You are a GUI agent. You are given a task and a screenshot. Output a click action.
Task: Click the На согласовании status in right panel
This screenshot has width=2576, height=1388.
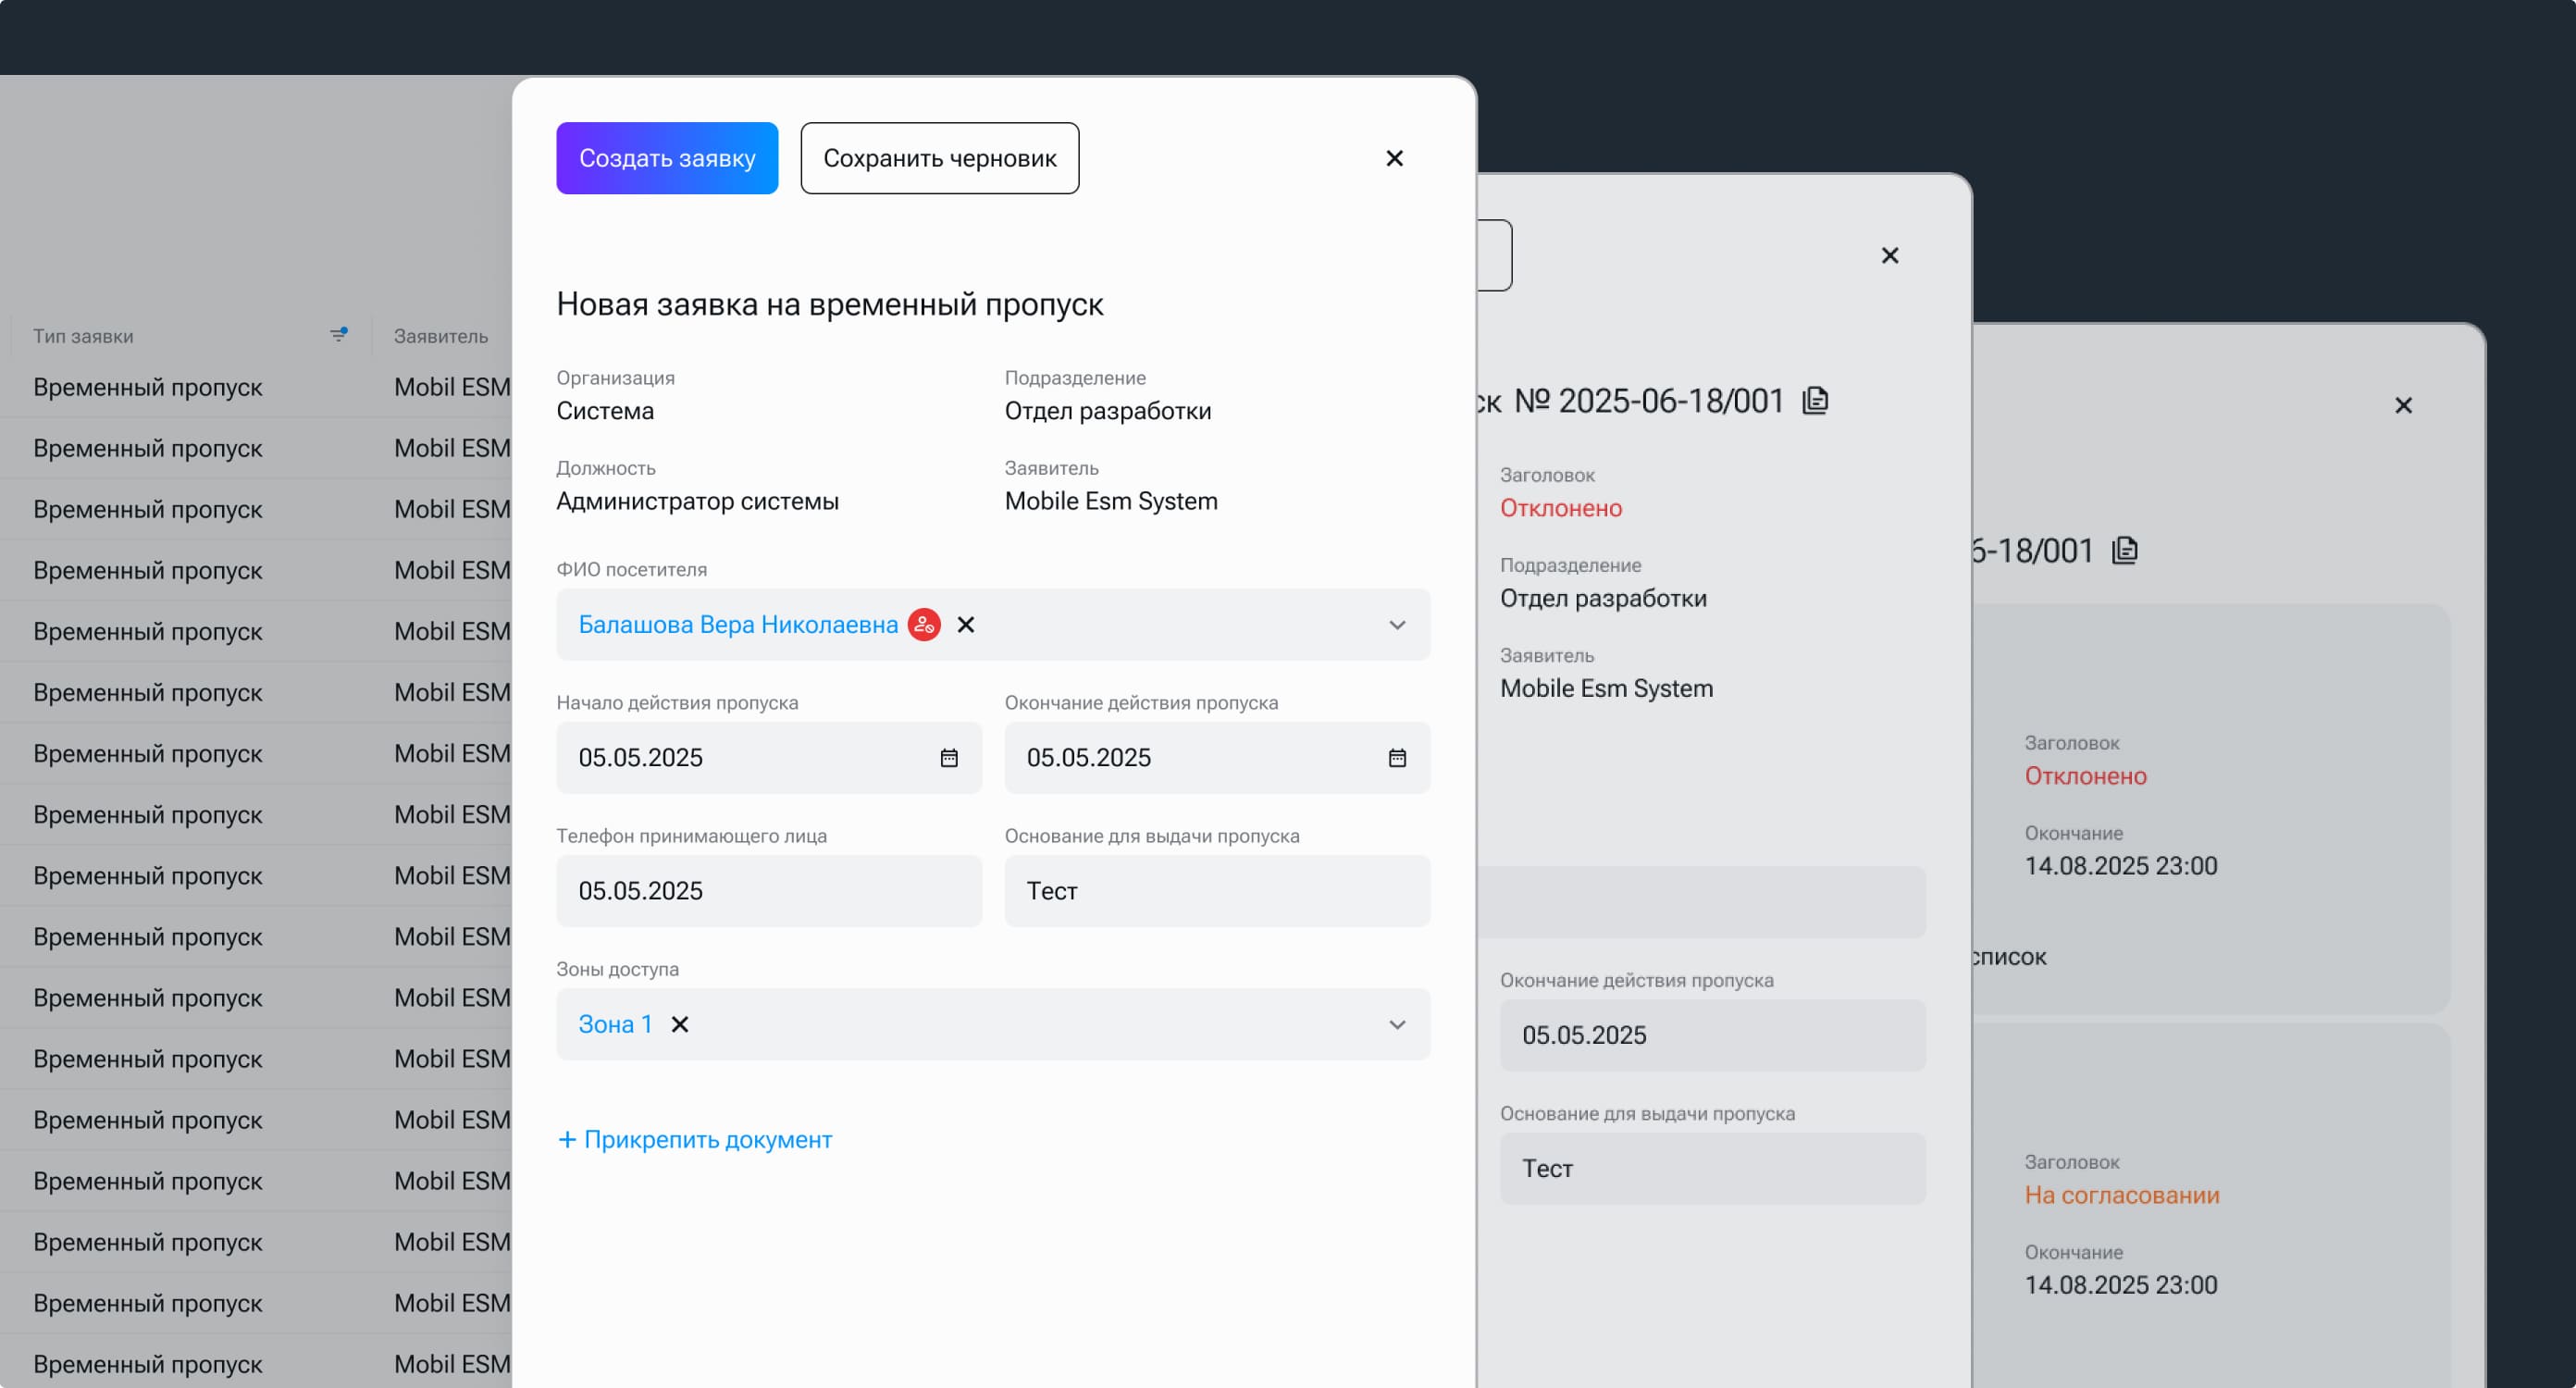click(2122, 1195)
